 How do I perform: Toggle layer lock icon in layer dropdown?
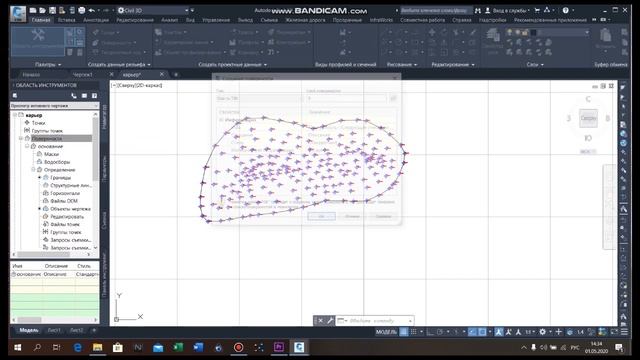(x=525, y=32)
